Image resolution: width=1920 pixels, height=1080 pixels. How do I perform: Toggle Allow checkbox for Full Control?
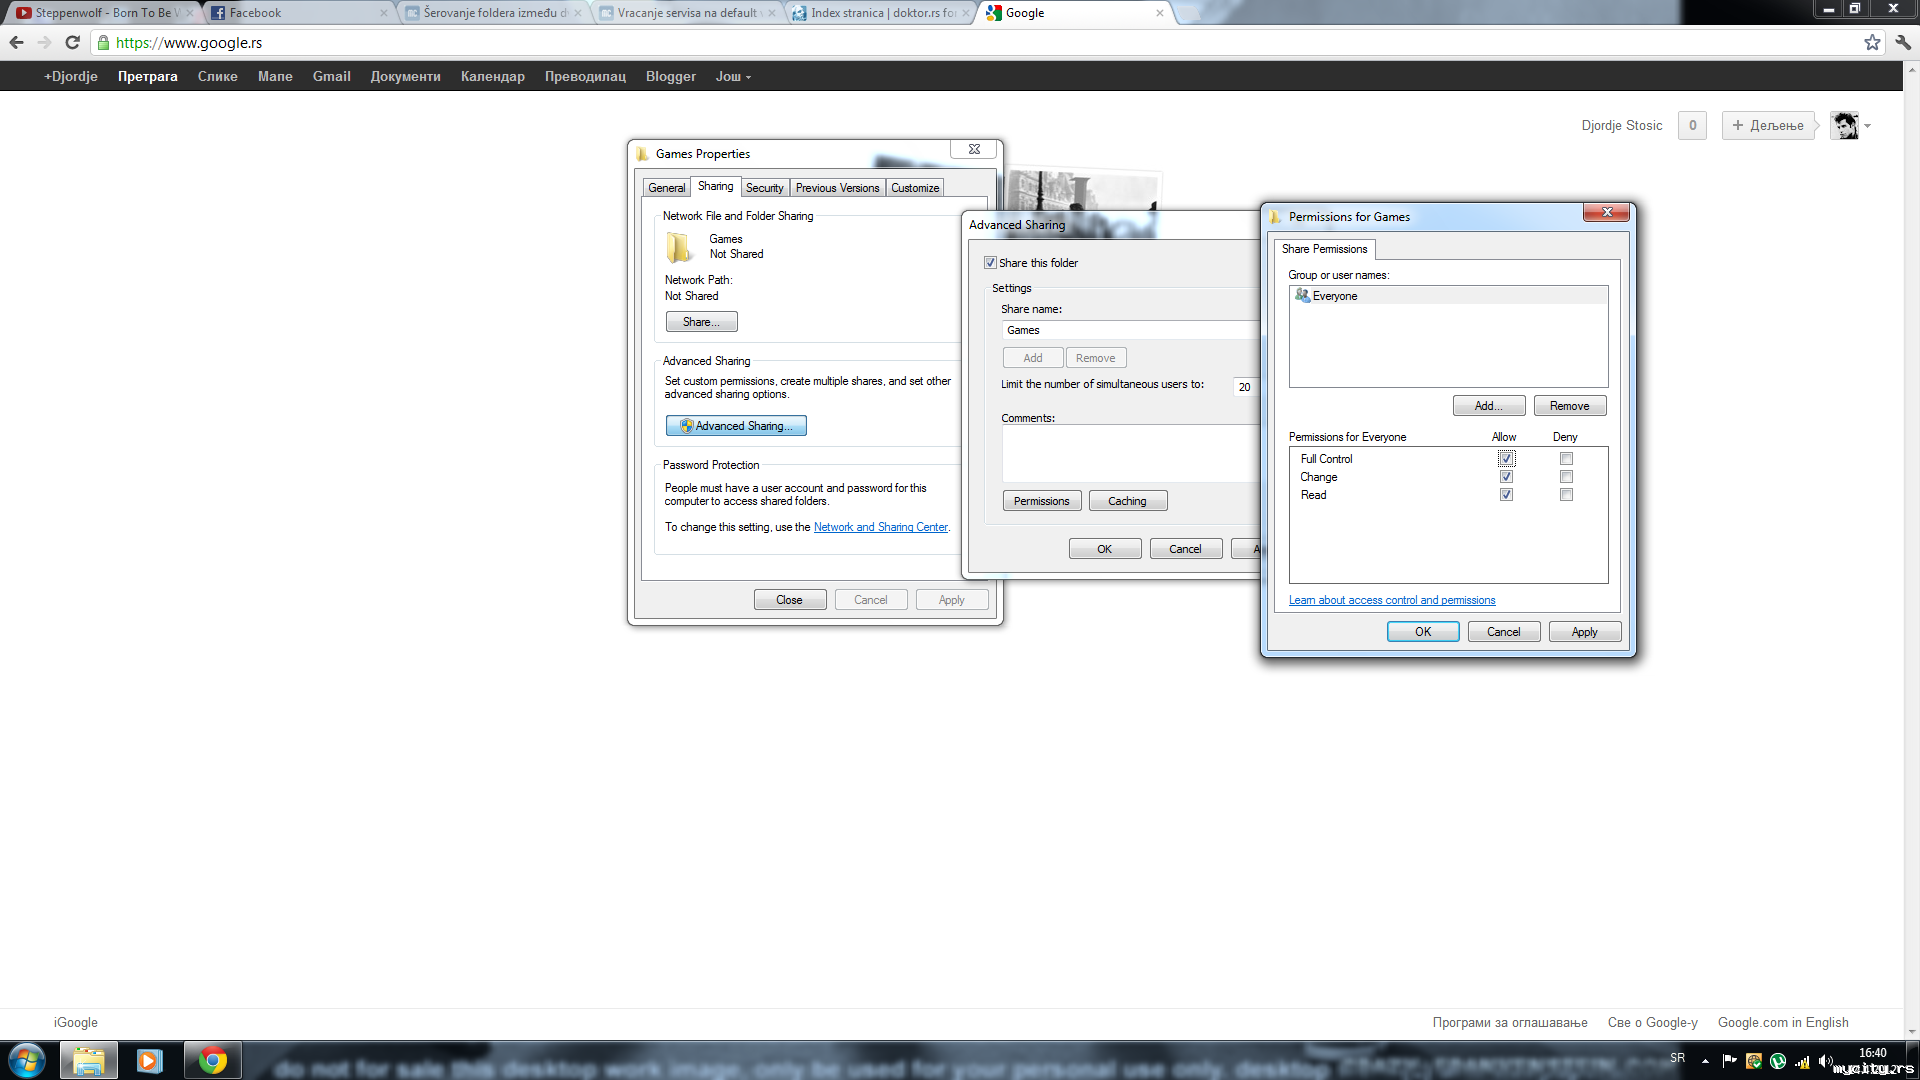click(x=1506, y=459)
